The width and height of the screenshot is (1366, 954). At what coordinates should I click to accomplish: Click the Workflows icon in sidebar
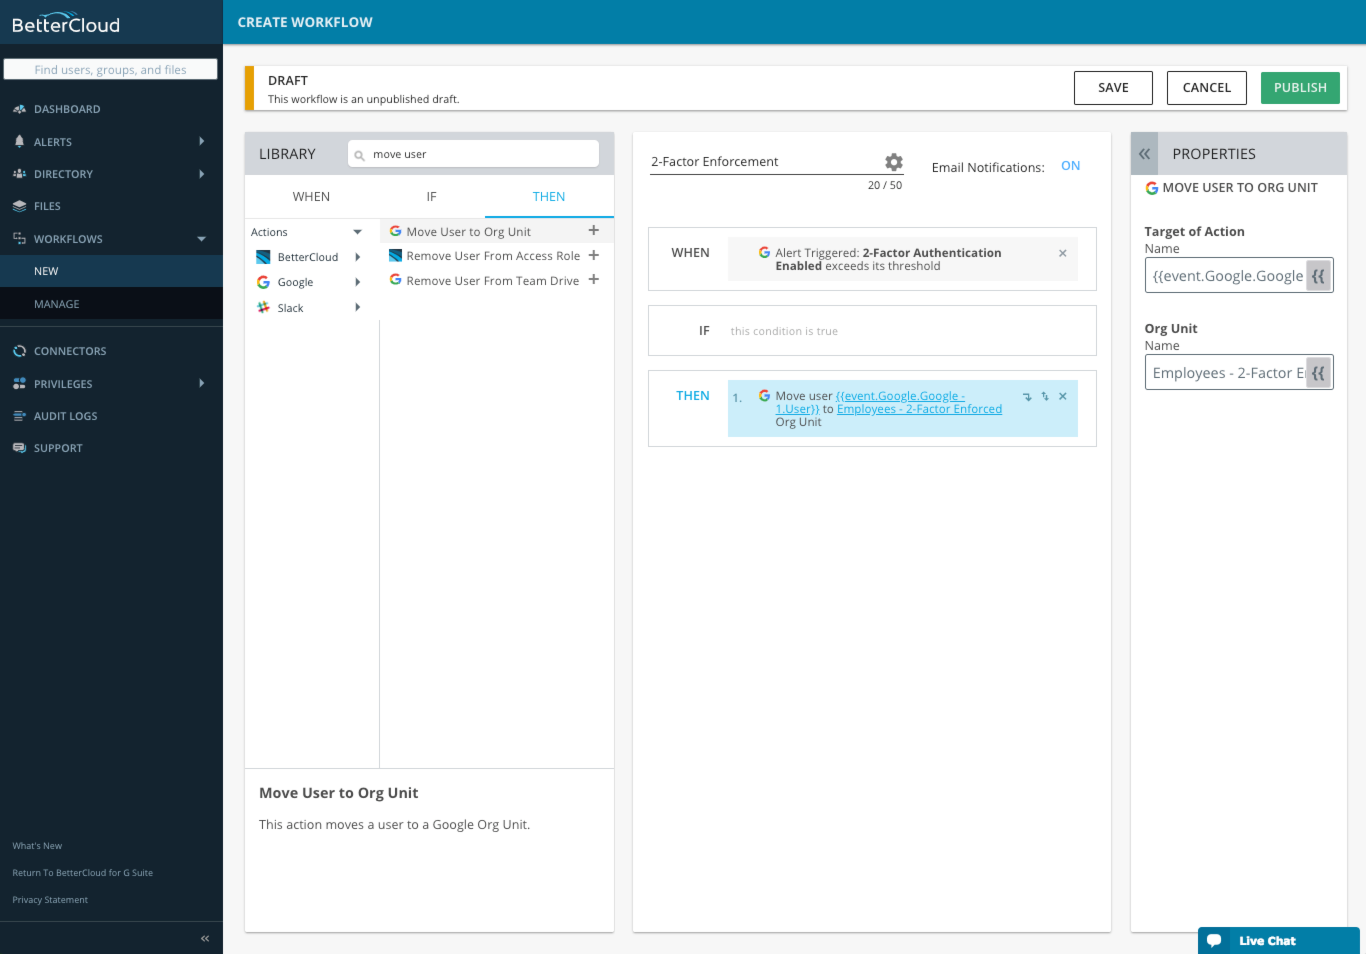[19, 238]
